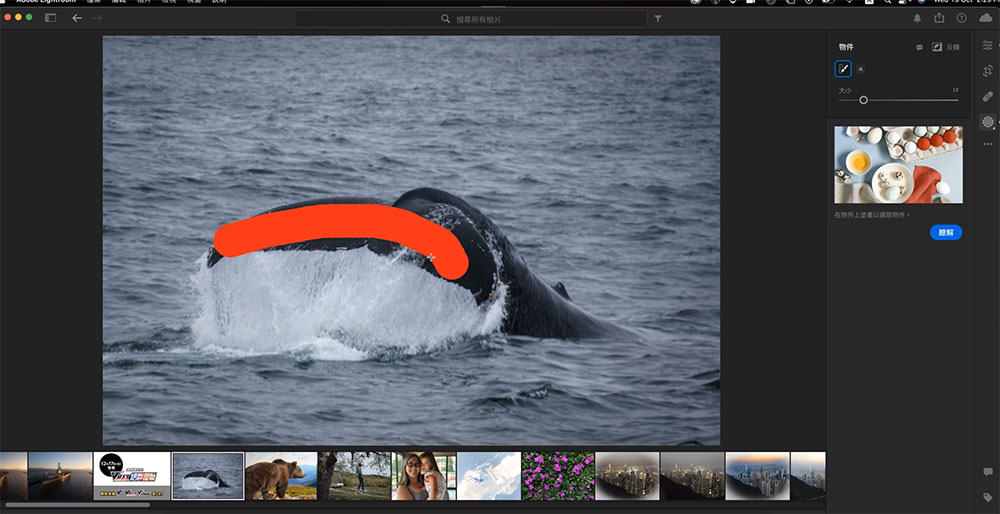Open the search filter funnel
1000x514 pixels.
pyautogui.click(x=658, y=18)
